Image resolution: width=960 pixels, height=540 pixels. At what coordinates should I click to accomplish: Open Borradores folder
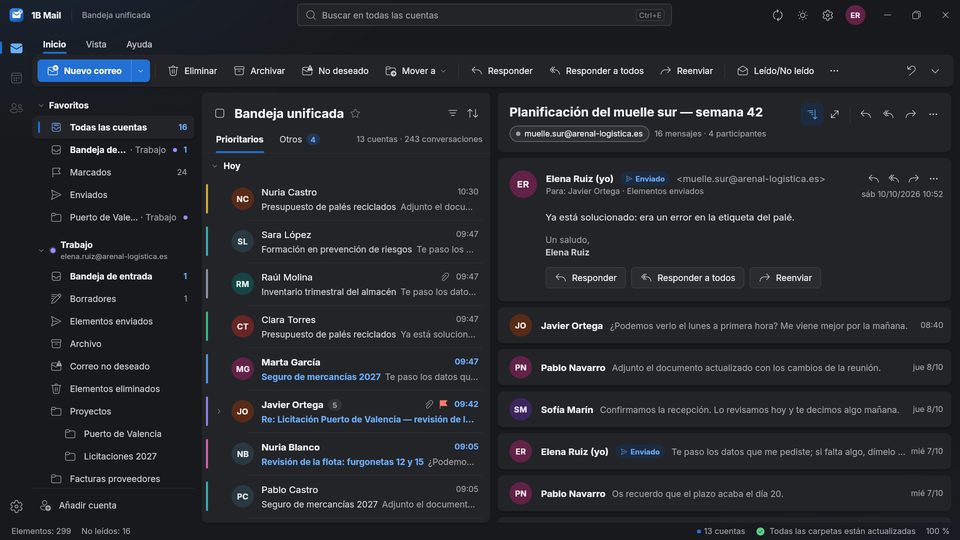pyautogui.click(x=113, y=299)
